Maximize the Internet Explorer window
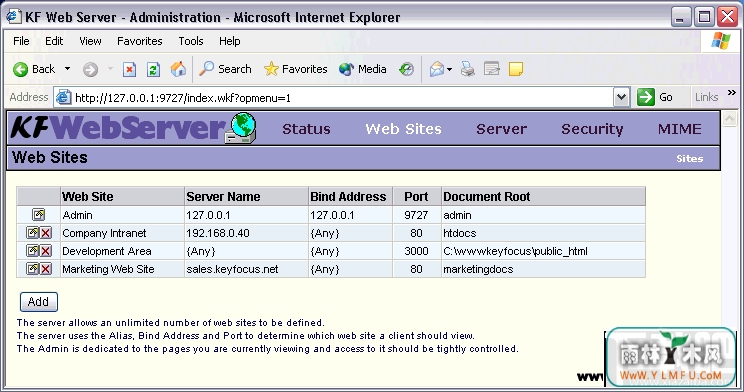The height and width of the screenshot is (392, 744). 704,18
